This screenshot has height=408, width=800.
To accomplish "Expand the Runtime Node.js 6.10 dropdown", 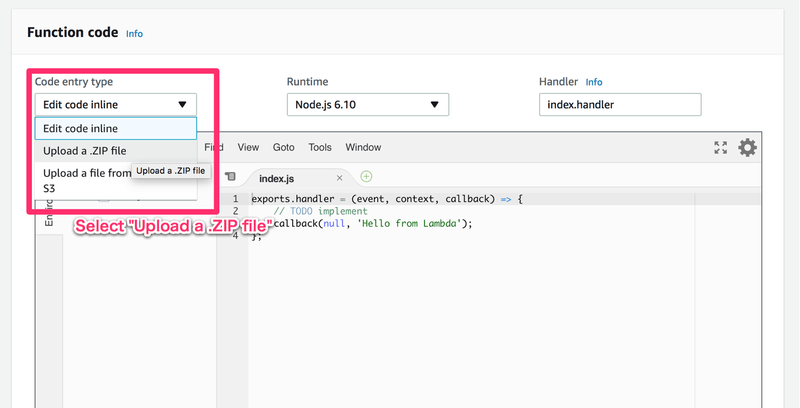I will point(367,104).
